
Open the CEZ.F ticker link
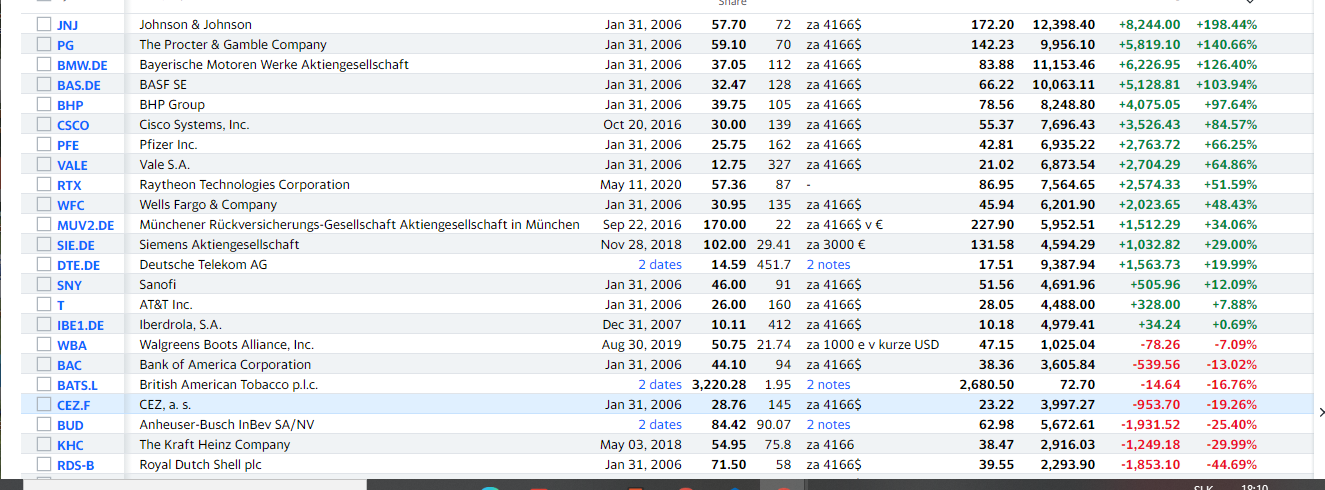tap(73, 405)
